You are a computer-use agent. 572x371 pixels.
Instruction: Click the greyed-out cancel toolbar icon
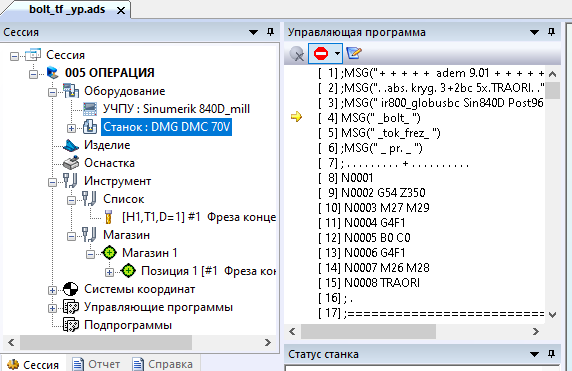pos(297,54)
